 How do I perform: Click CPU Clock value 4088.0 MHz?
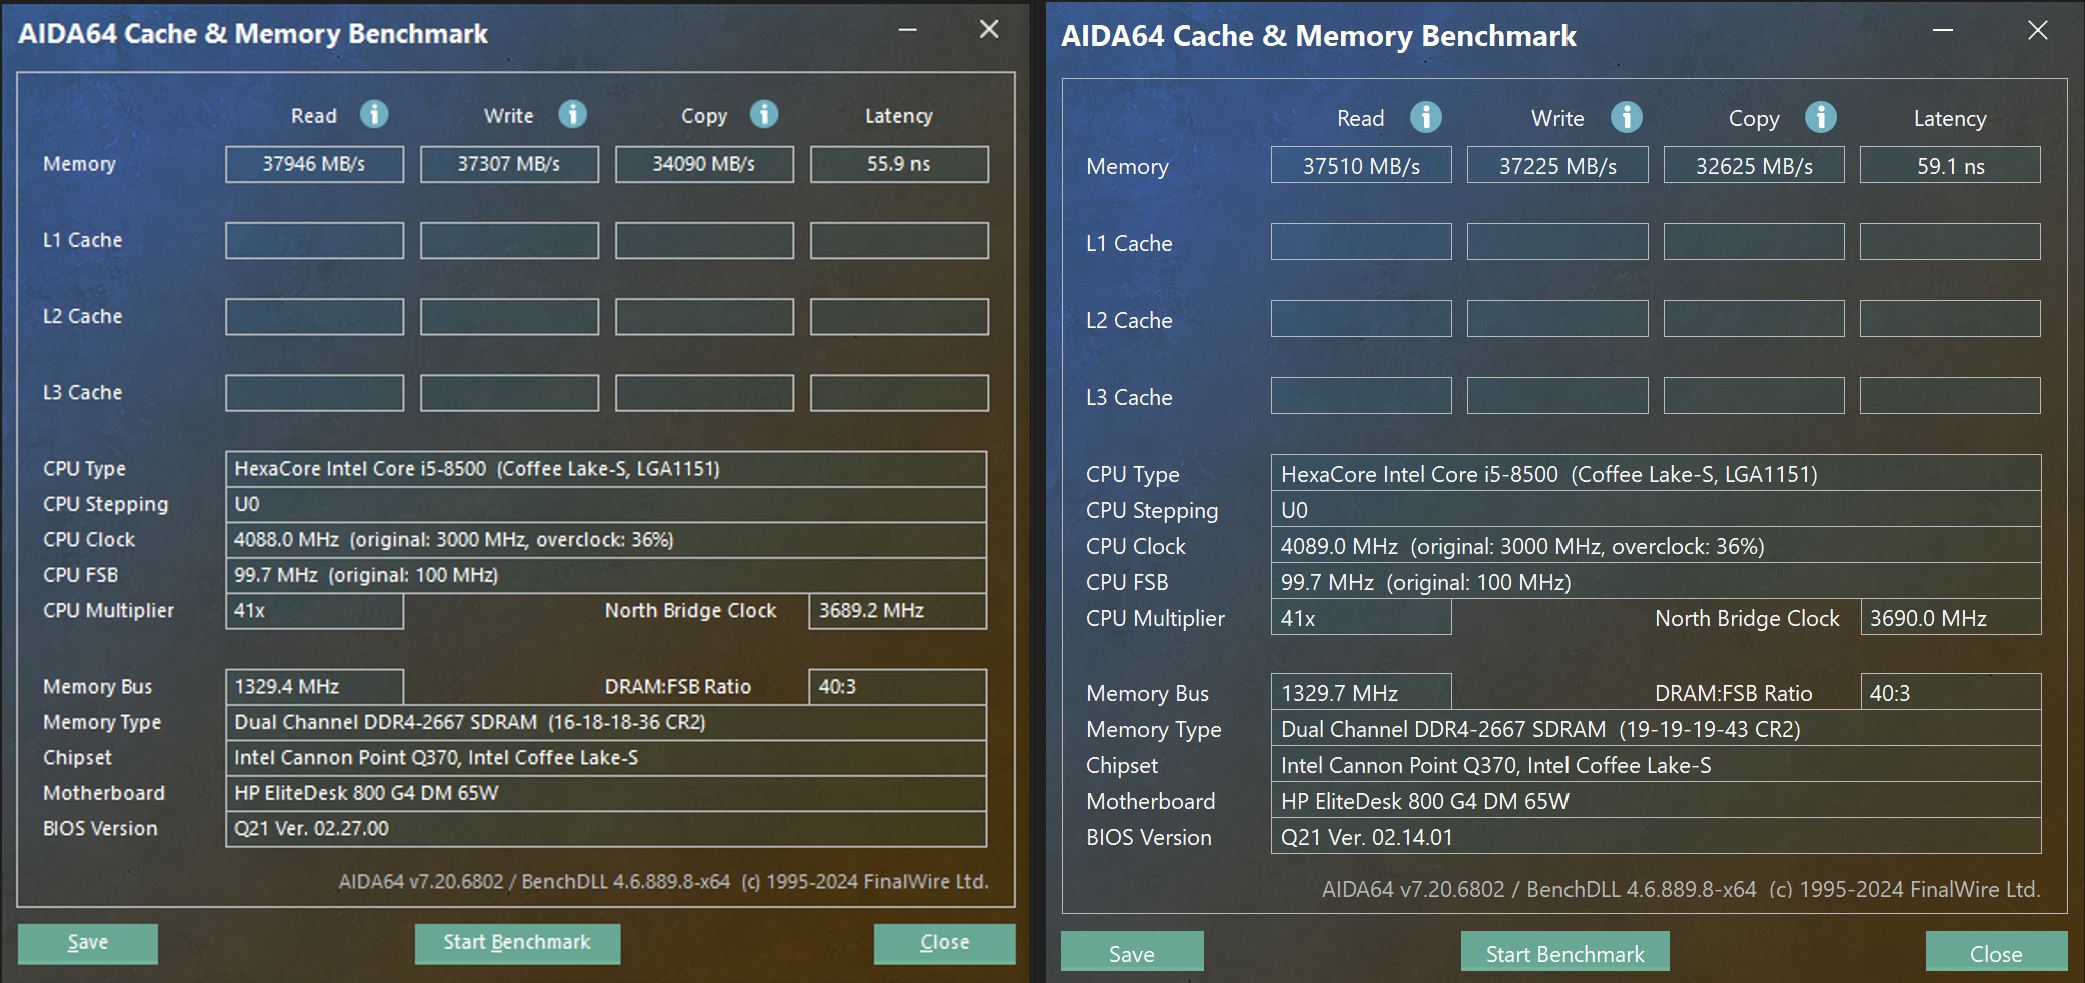606,540
